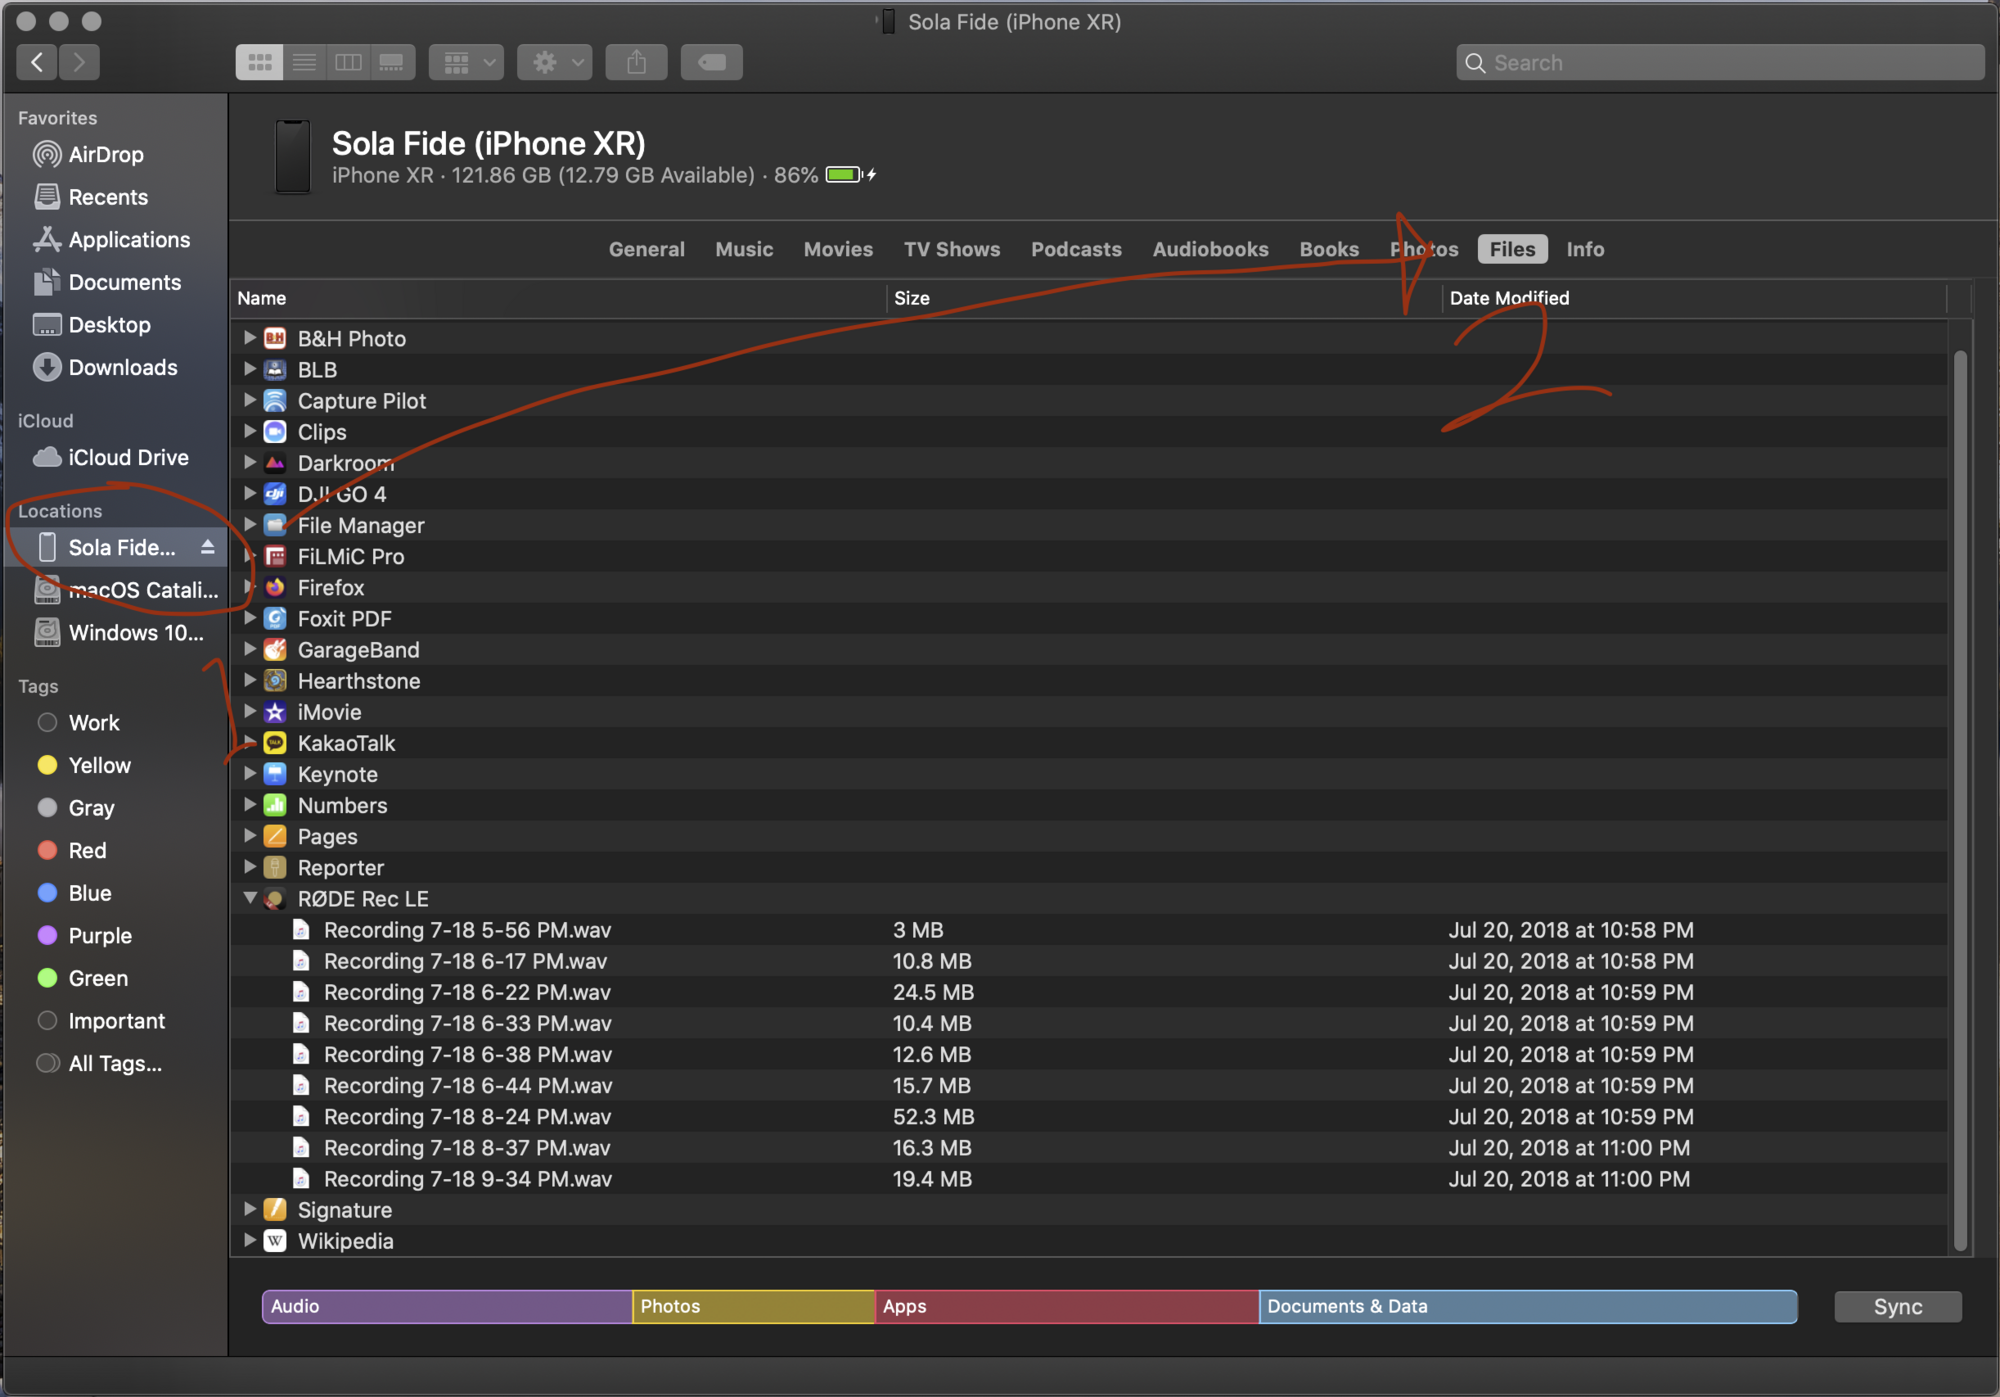The width and height of the screenshot is (2000, 1397).
Task: Select the Green tag in sidebar
Action: [97, 978]
